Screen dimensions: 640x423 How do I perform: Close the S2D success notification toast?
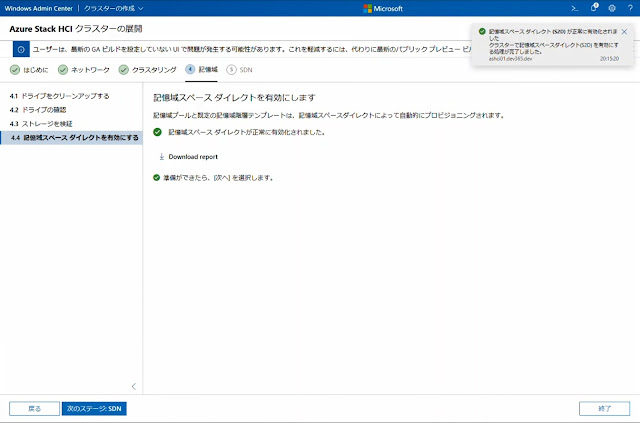[624, 32]
